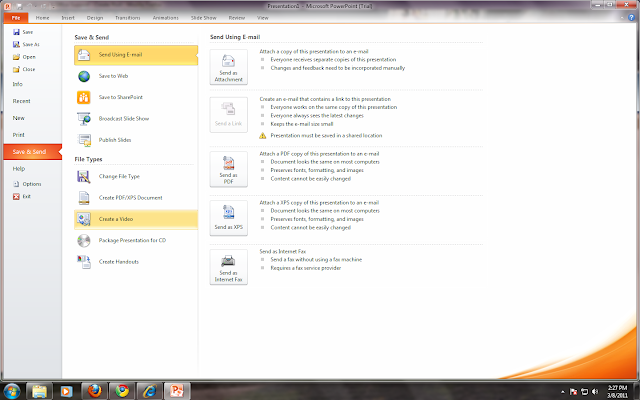Select Save to SharePoint
The width and height of the screenshot is (640, 400).
pyautogui.click(x=136, y=98)
